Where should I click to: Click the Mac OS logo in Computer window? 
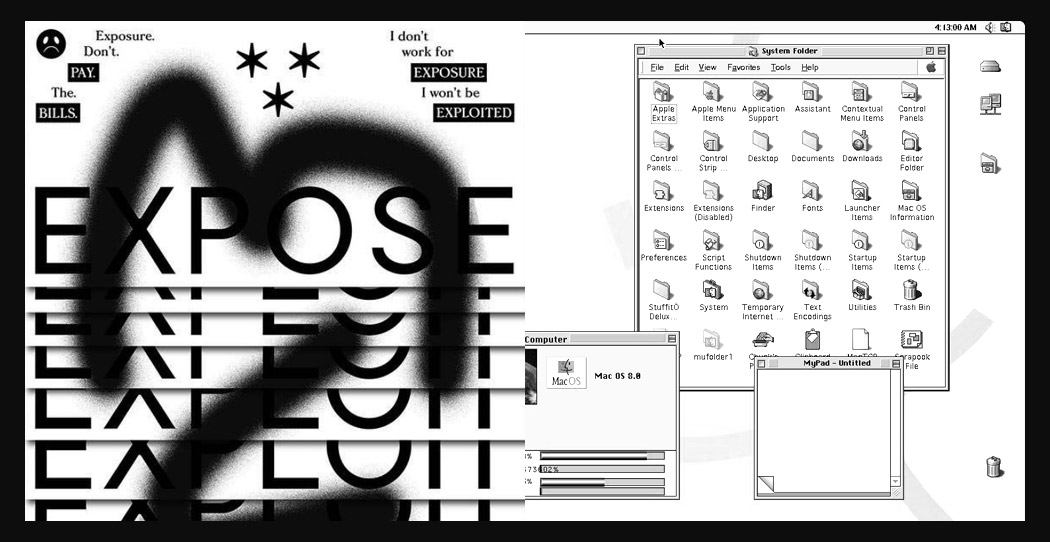click(566, 372)
